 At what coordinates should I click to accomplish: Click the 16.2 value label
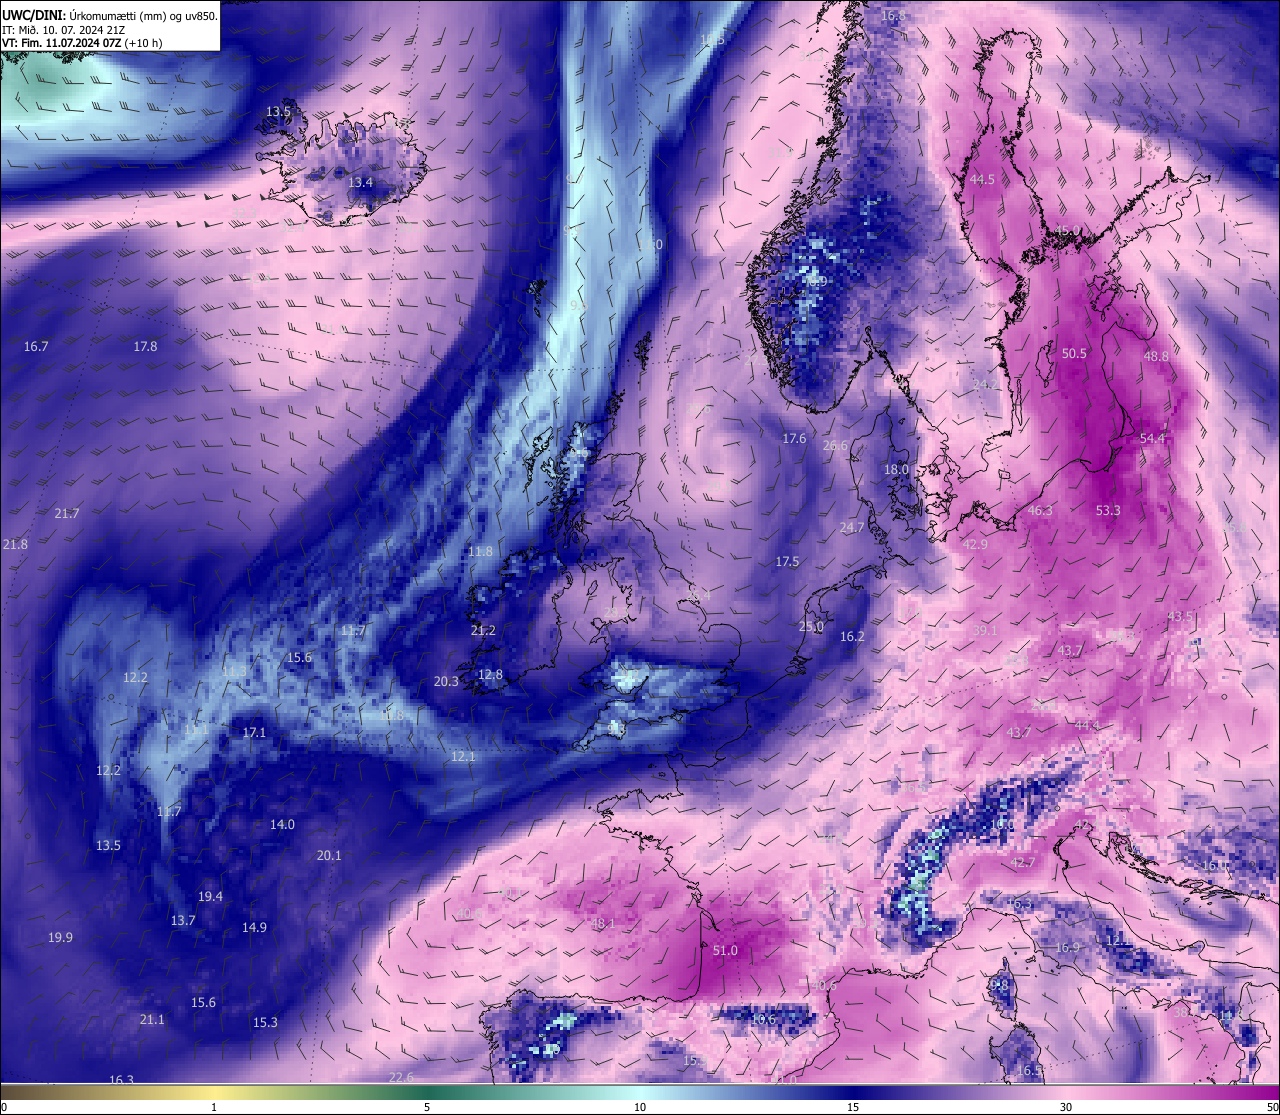(x=852, y=636)
